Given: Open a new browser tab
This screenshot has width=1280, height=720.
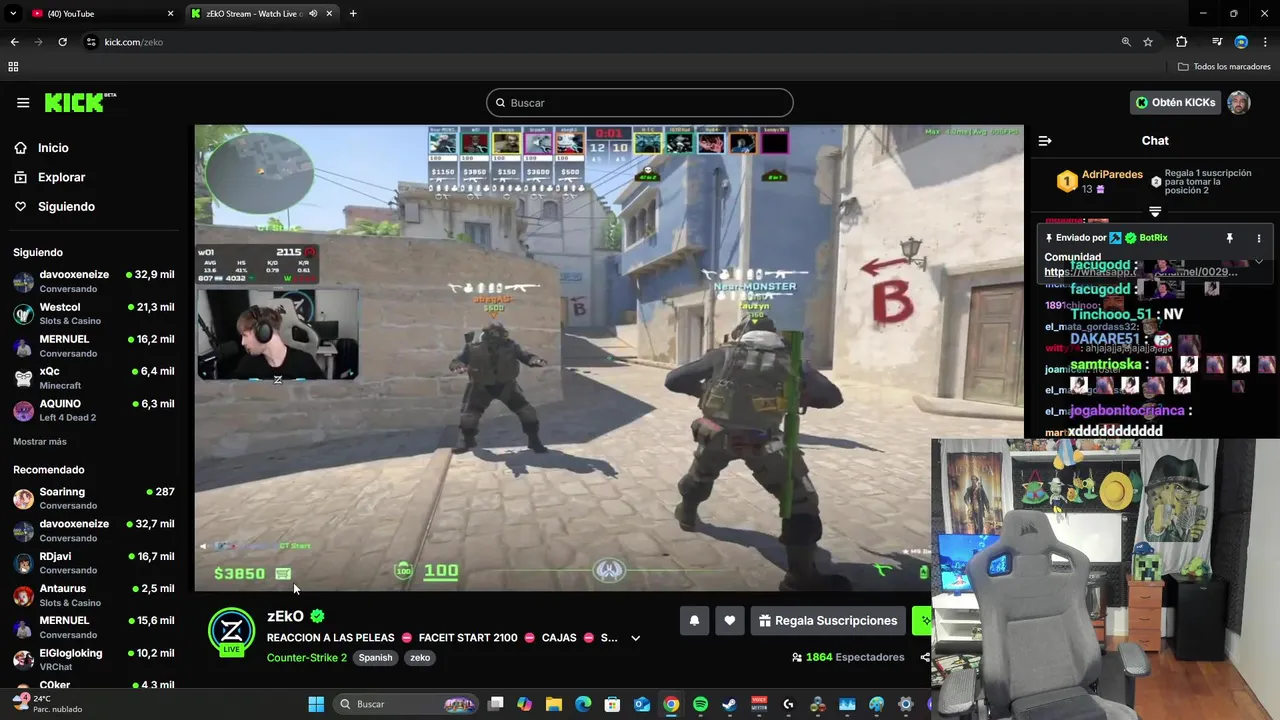Looking at the screenshot, I should click(x=353, y=14).
